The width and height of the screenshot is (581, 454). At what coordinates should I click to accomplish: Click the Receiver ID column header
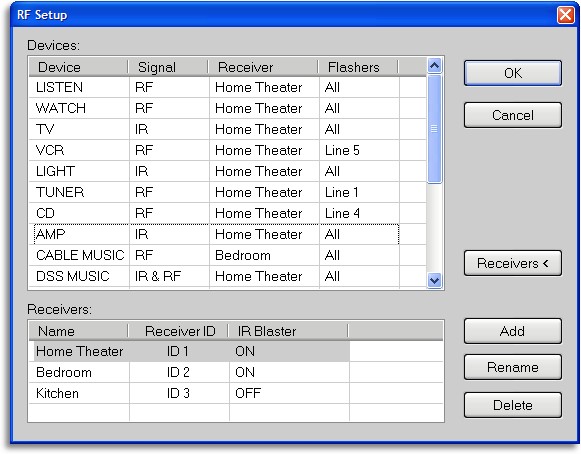[x=178, y=331]
